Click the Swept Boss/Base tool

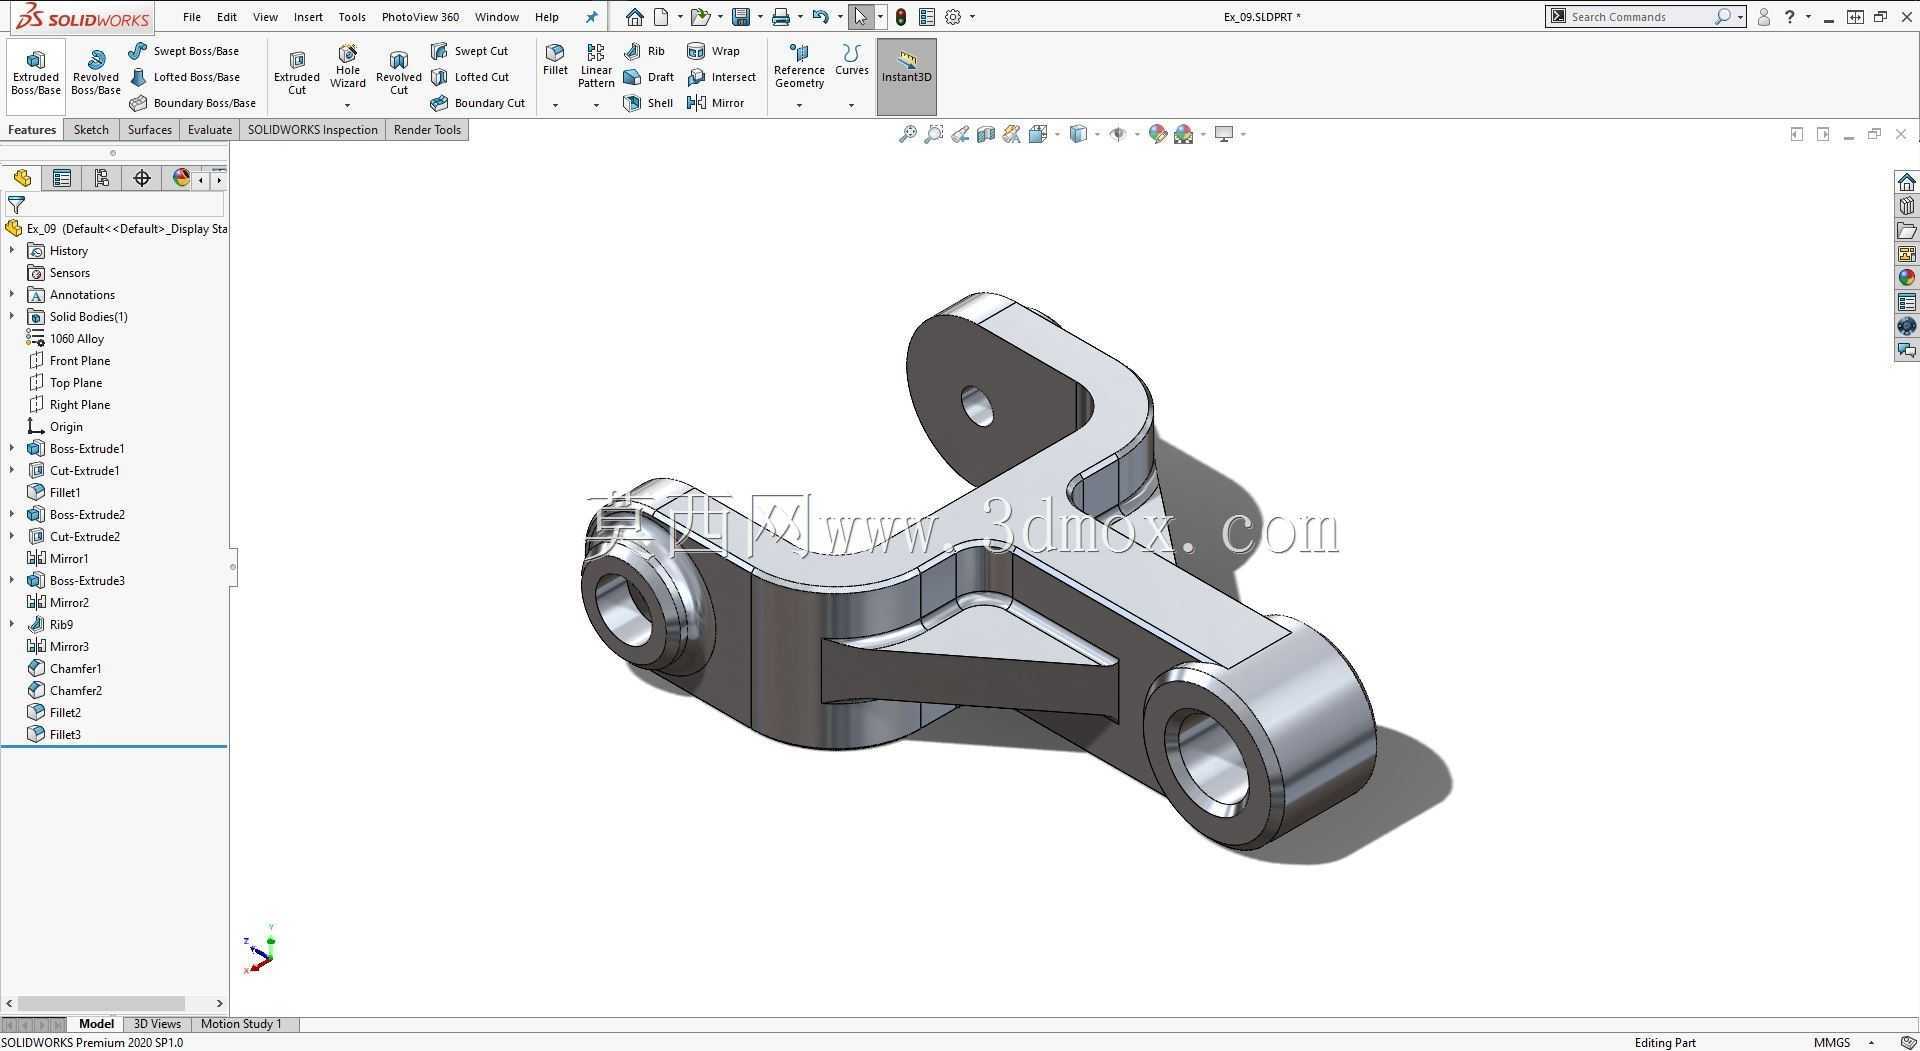[x=184, y=51]
